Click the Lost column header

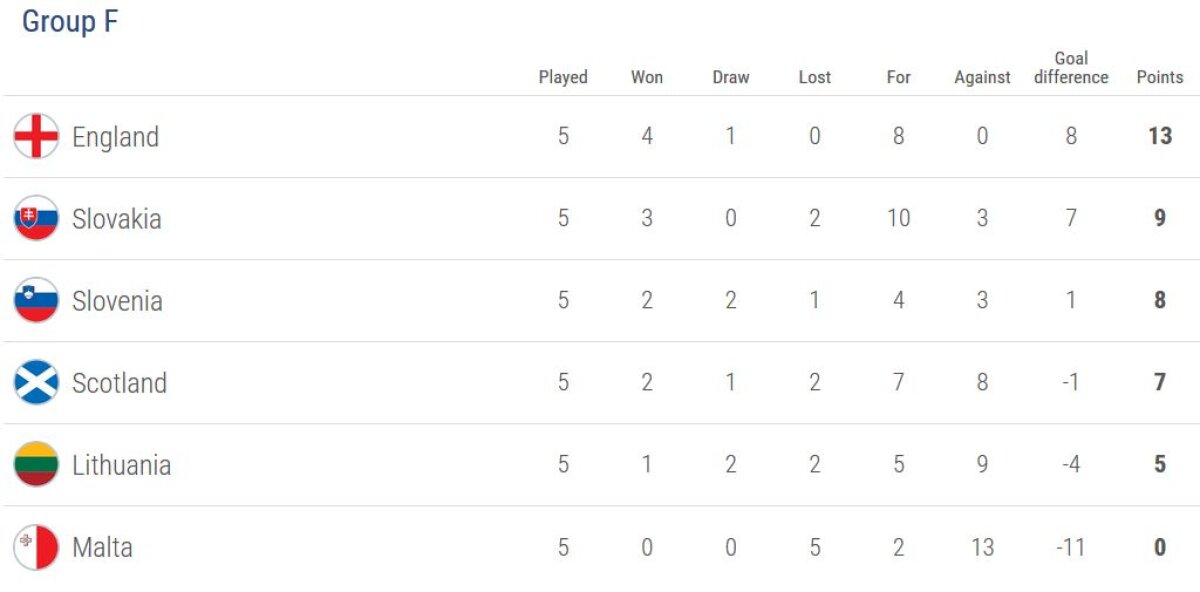[x=815, y=77]
